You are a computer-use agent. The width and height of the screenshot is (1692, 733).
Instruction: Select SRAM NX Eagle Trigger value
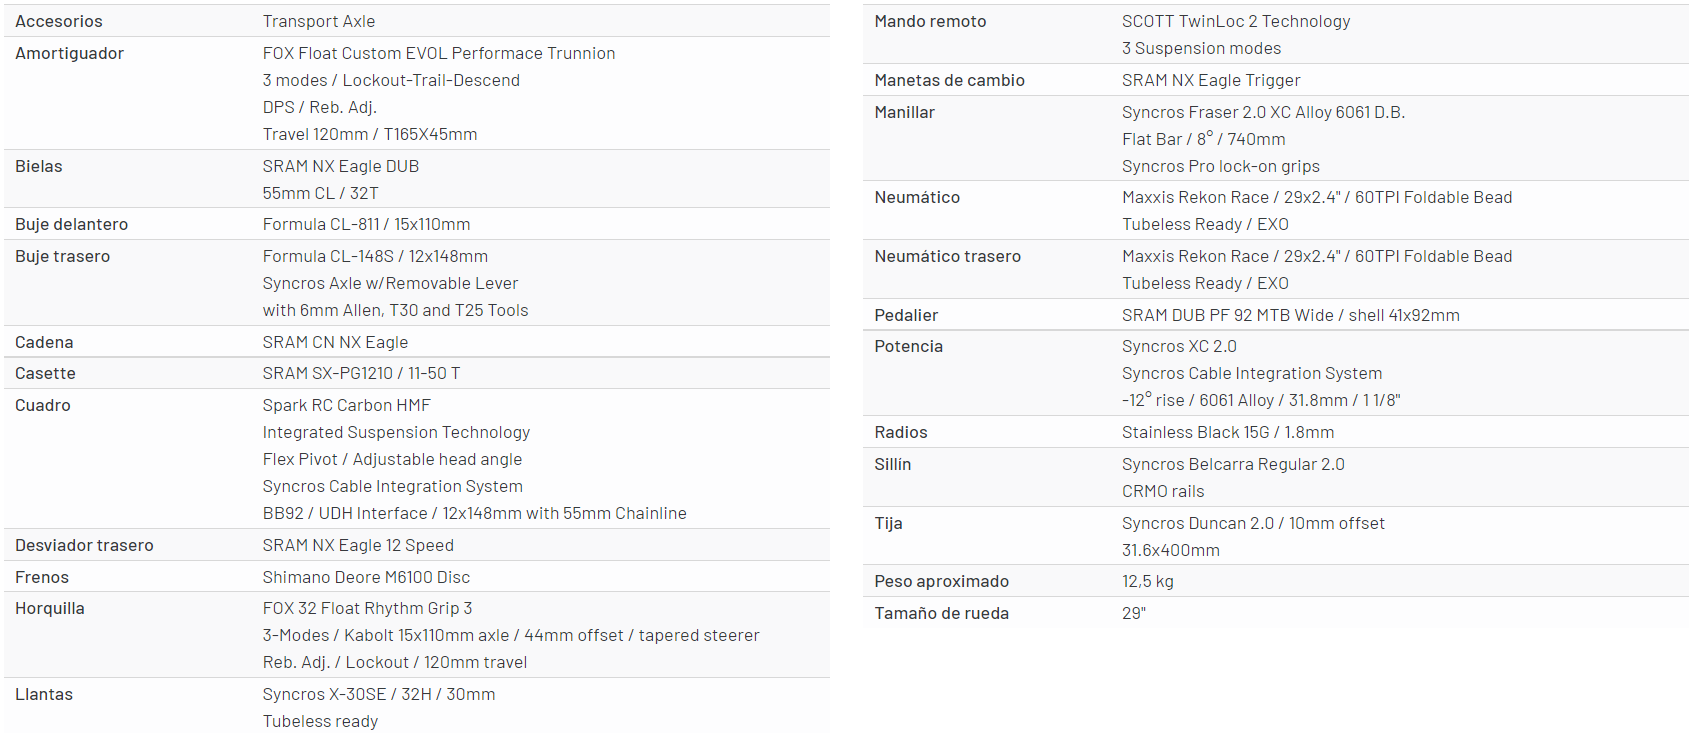[x=1210, y=80]
